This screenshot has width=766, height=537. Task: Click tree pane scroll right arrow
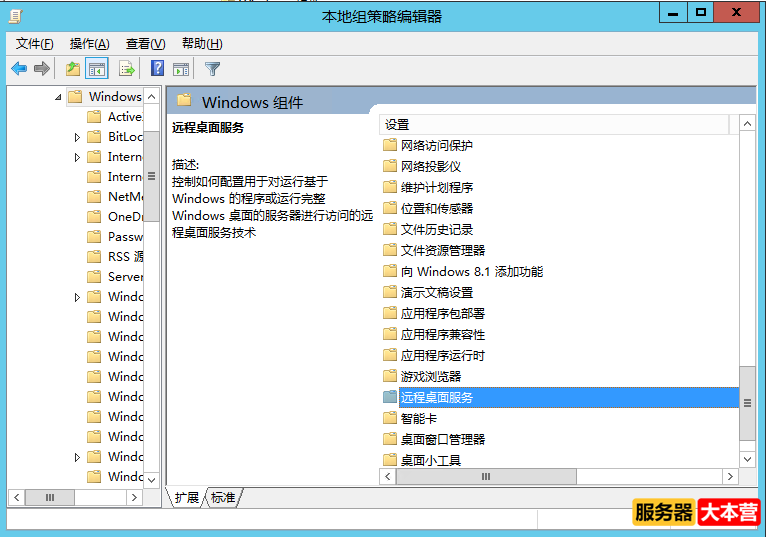tap(134, 498)
